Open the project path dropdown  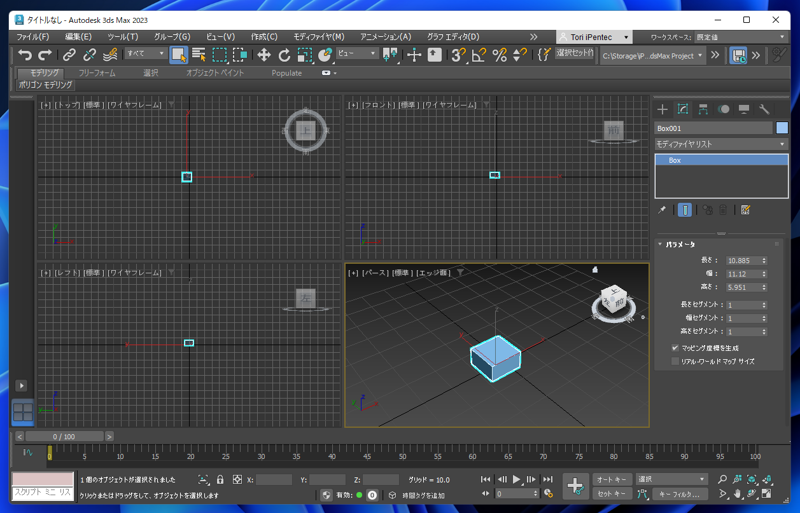click(x=652, y=56)
